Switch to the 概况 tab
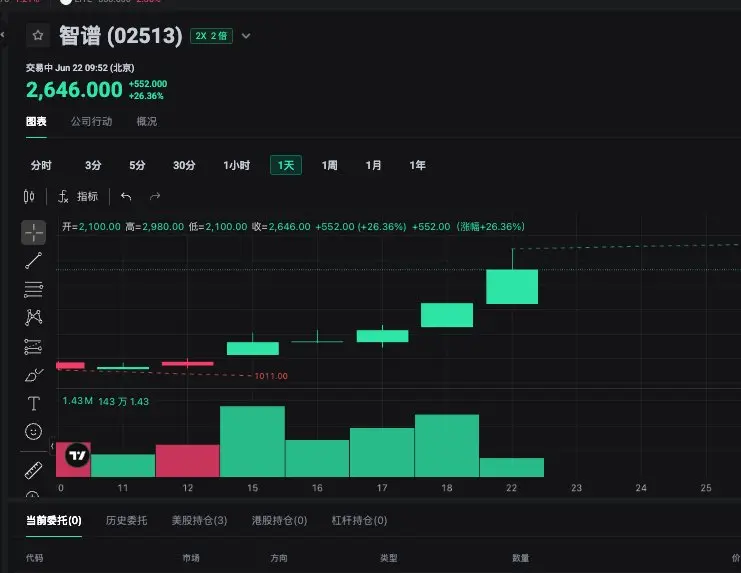Screen dimensions: 741x573 click(146, 121)
